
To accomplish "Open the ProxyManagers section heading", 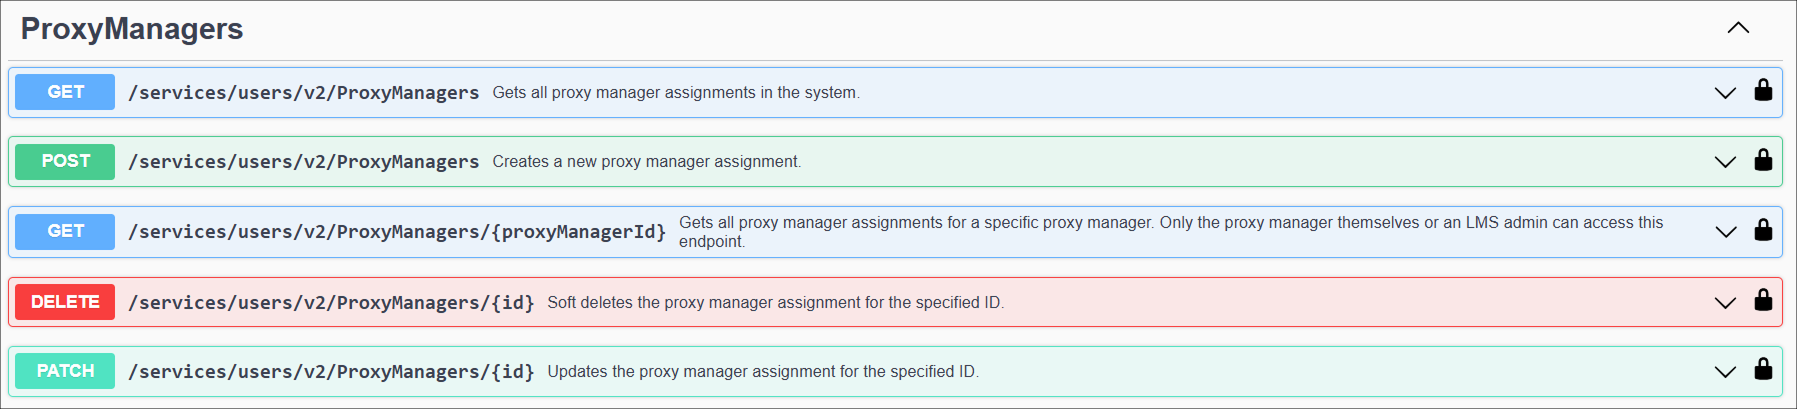I will pos(132,29).
